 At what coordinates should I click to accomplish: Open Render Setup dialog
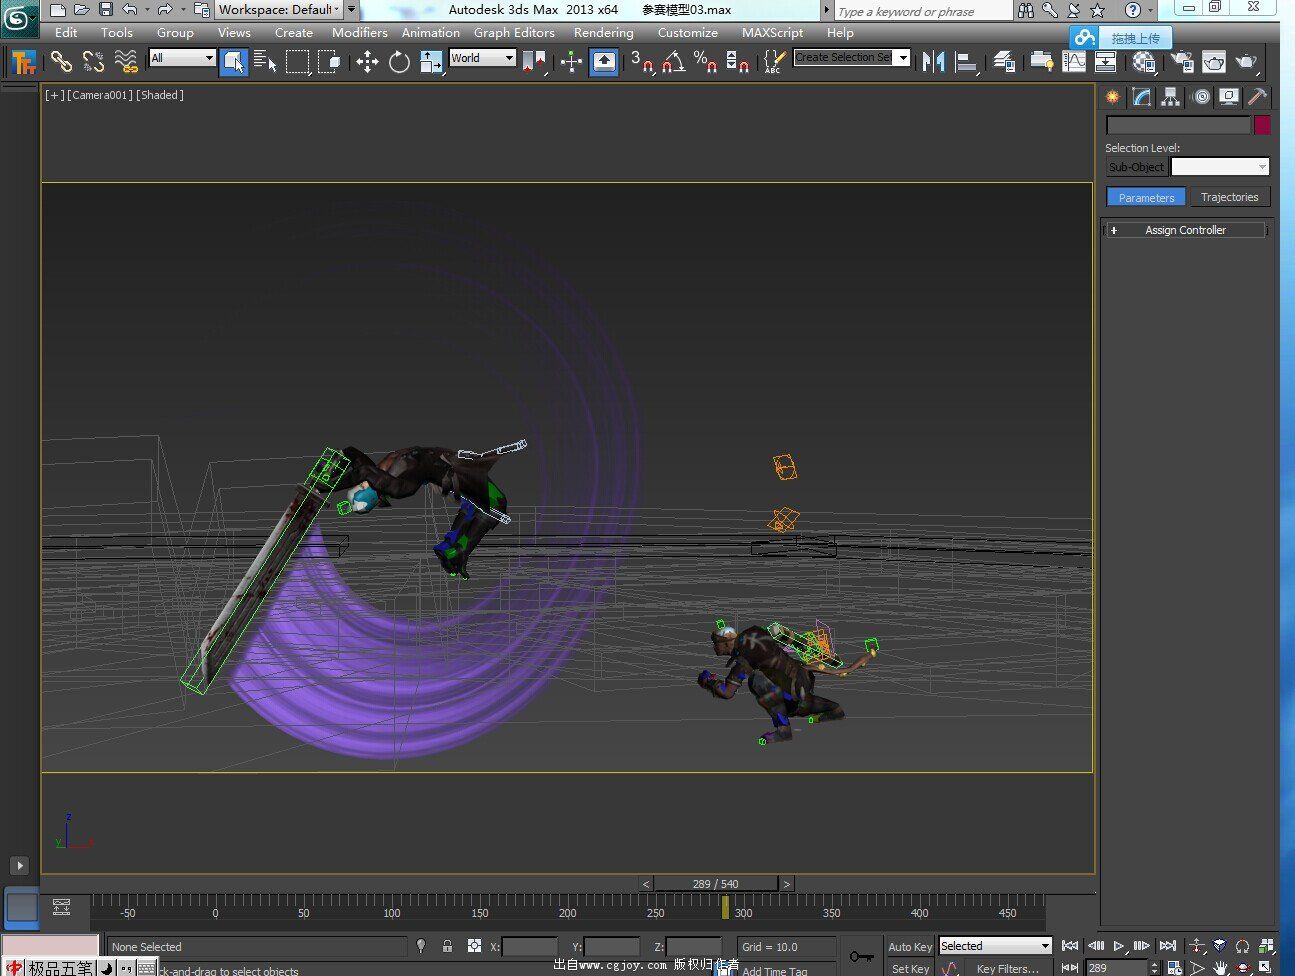click(x=1182, y=62)
